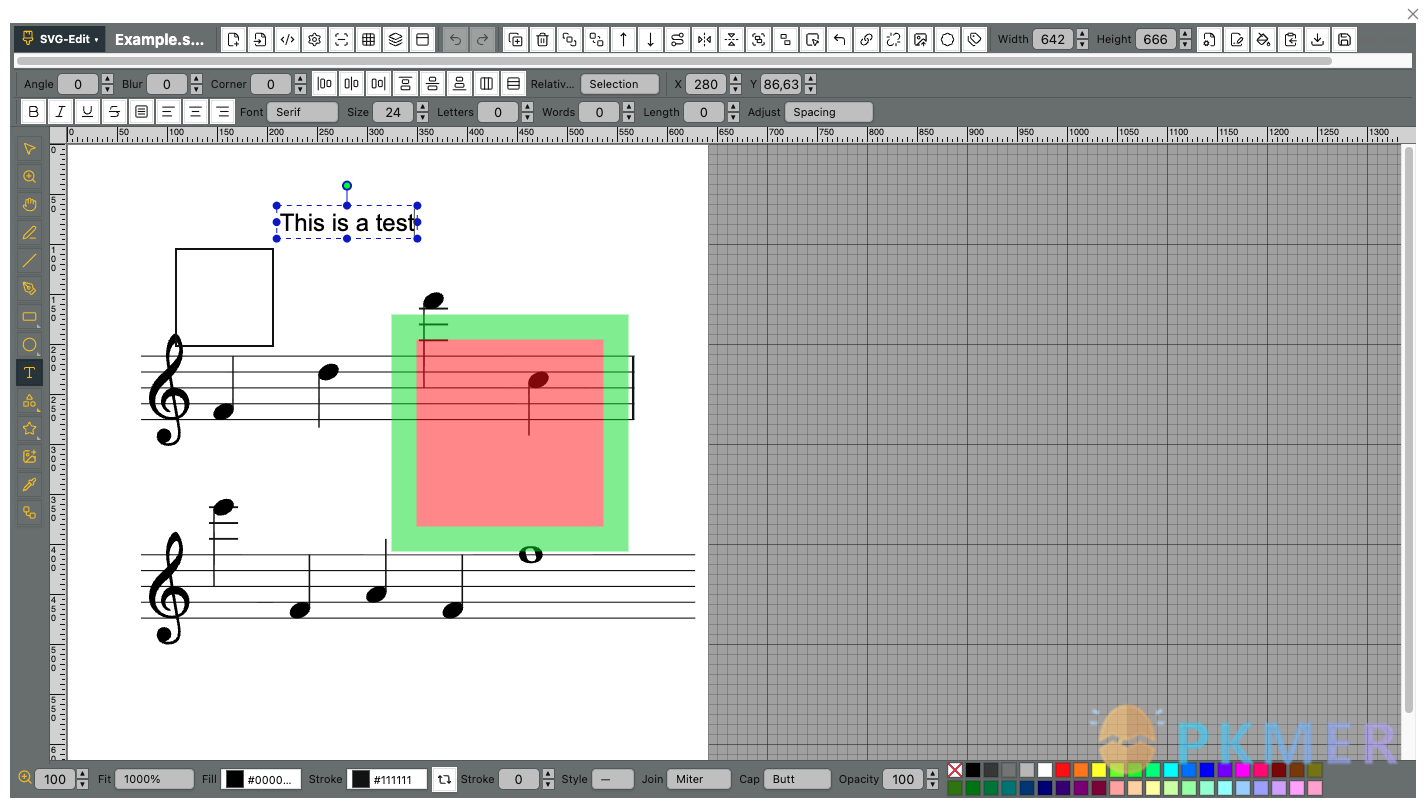The width and height of the screenshot is (1427, 812).
Task: Select the Text tool
Action: [29, 373]
